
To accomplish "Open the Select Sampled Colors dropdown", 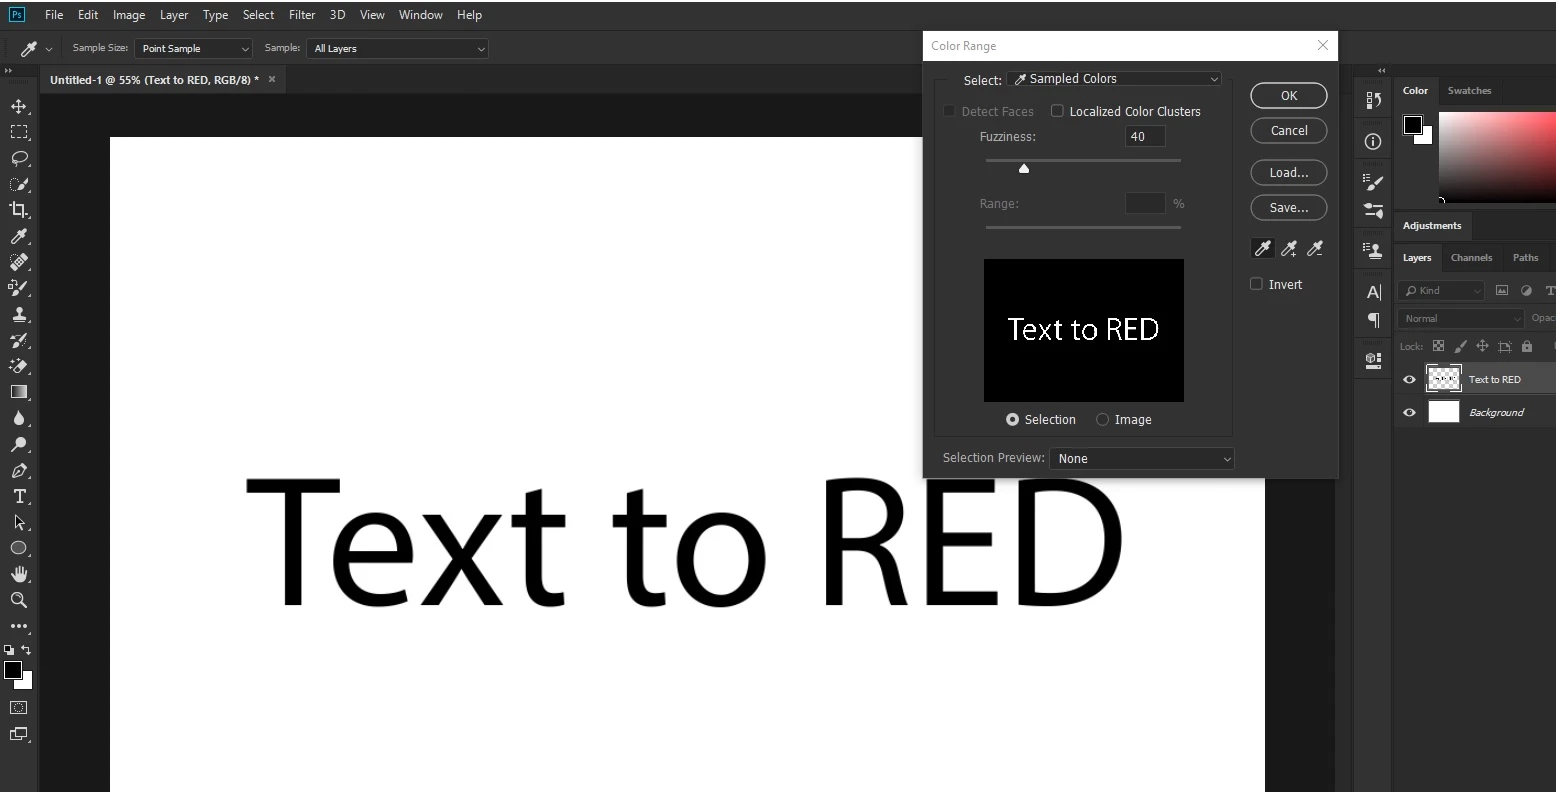I will (1115, 79).
